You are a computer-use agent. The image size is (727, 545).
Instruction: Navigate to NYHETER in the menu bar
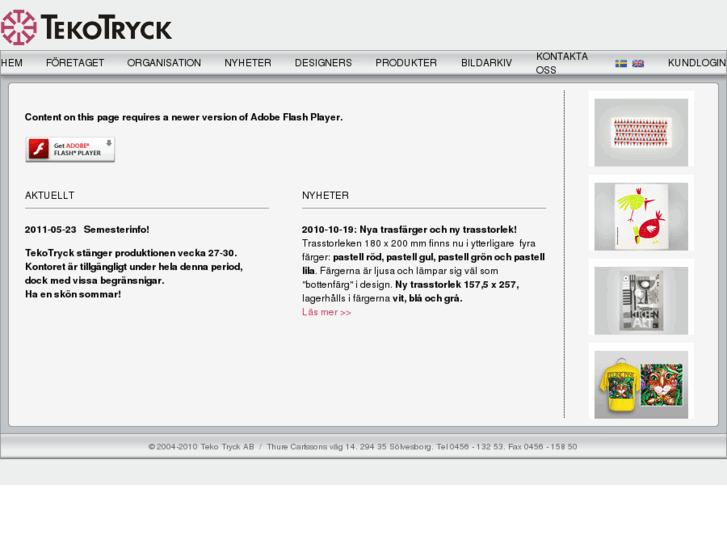(x=248, y=63)
